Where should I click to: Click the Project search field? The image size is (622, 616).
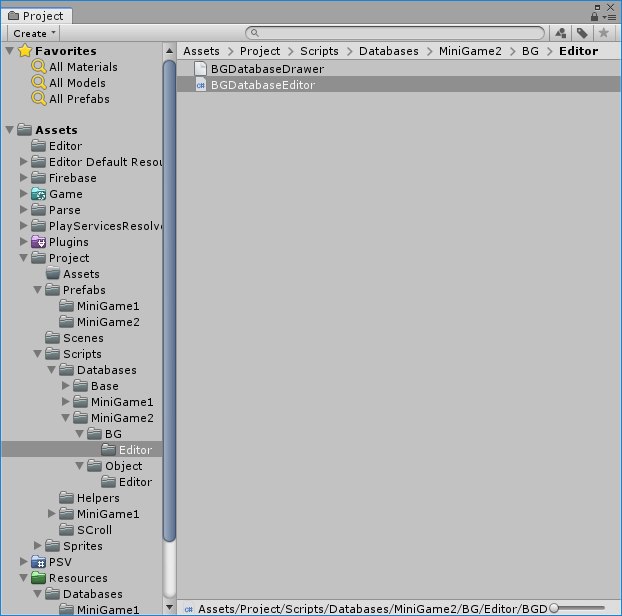395,33
